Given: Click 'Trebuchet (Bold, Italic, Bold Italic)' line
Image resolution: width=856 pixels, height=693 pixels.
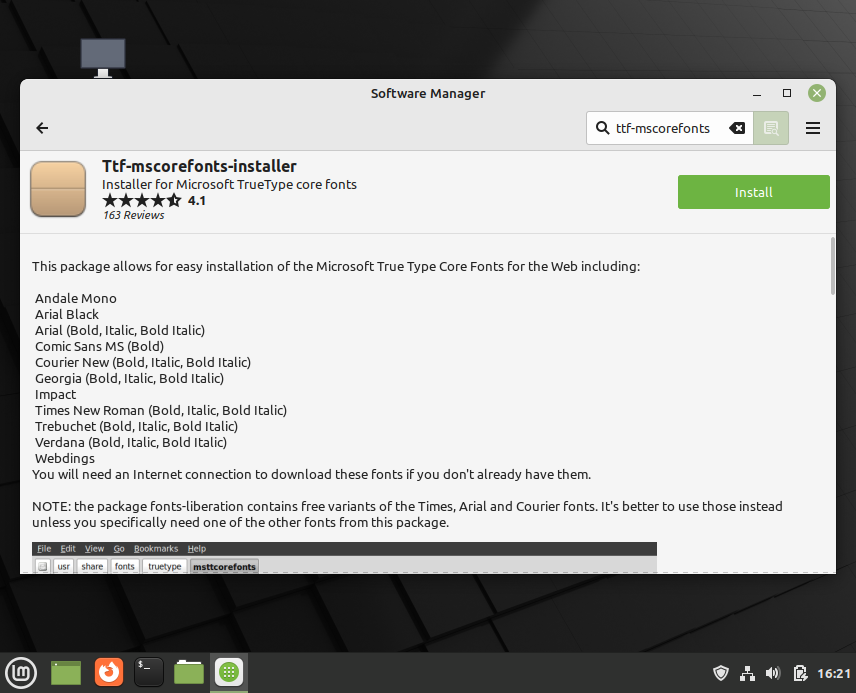Looking at the screenshot, I should (136, 426).
